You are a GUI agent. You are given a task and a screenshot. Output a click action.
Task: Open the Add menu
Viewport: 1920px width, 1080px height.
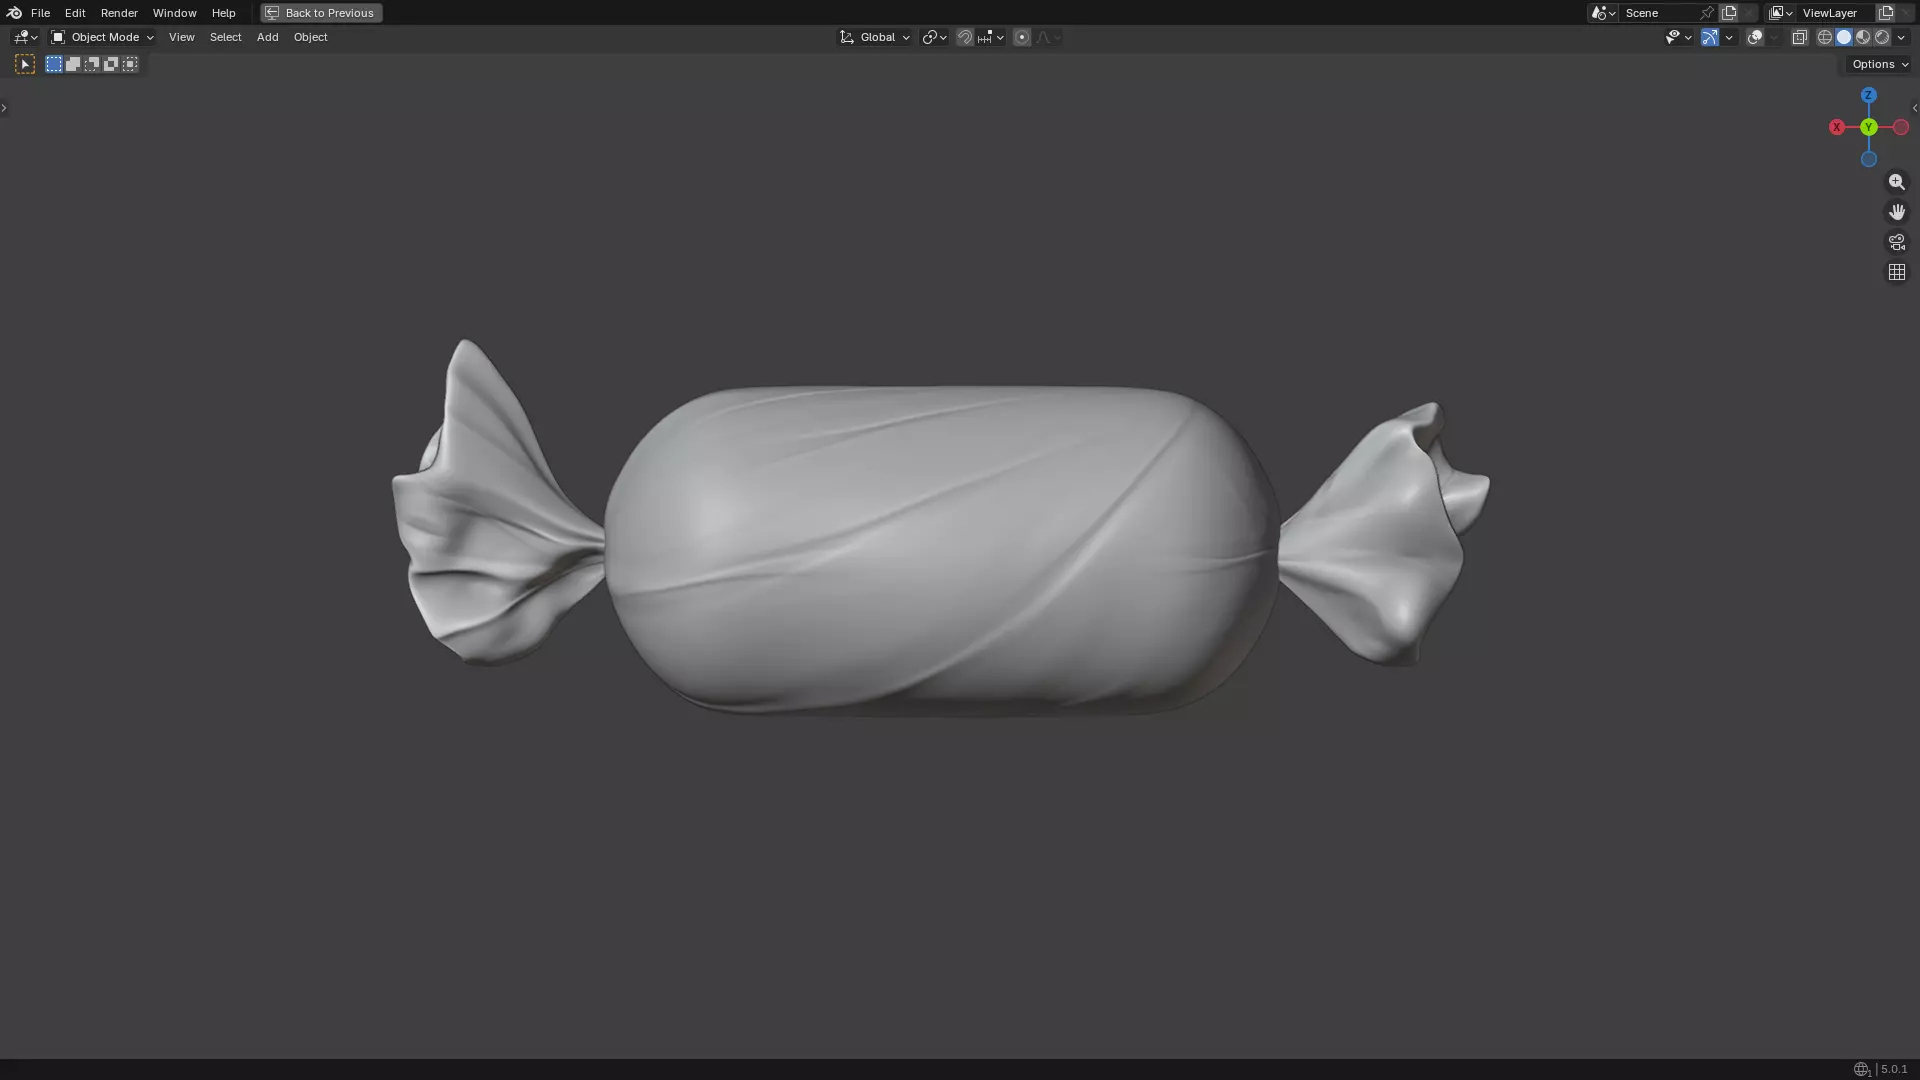click(267, 37)
